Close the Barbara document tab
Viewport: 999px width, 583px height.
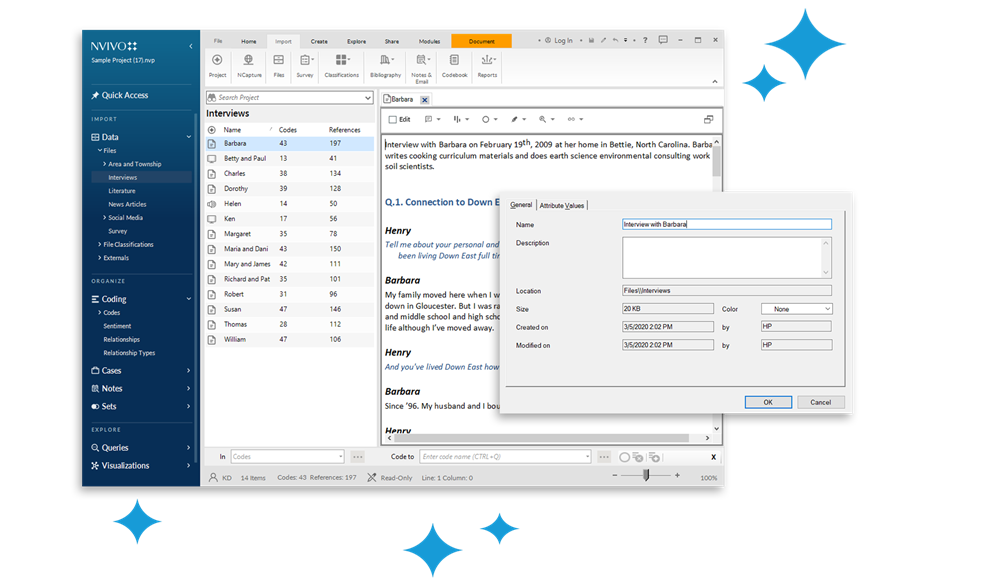click(x=424, y=99)
